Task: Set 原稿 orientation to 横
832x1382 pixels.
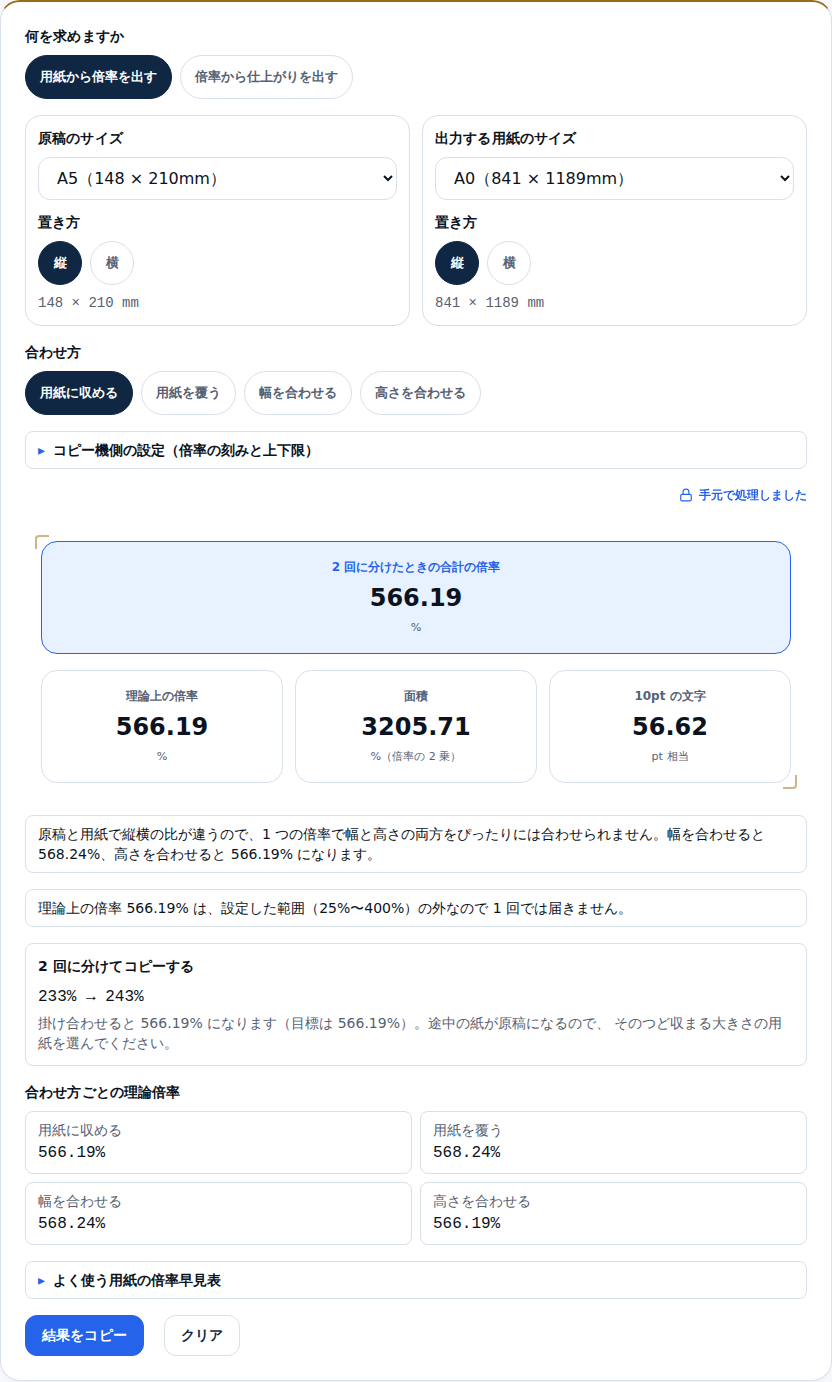Action: pyautogui.click(x=112, y=263)
